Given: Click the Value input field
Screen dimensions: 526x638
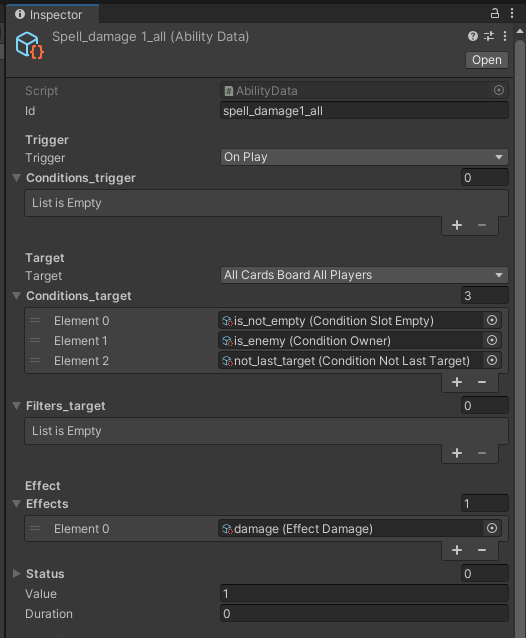Looking at the screenshot, I should pyautogui.click(x=364, y=594).
